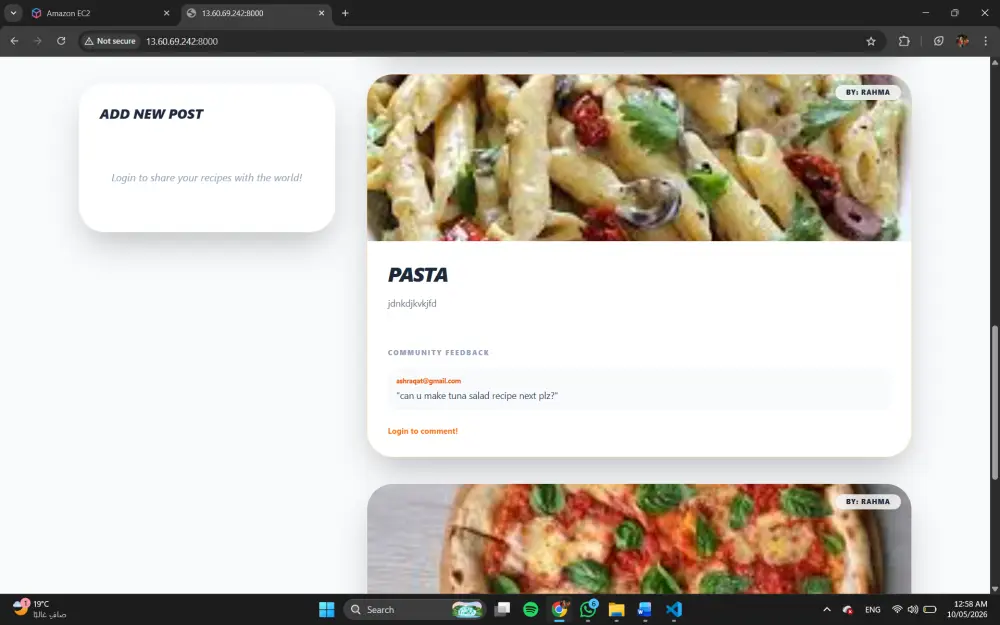
Task: Click the shield icon beside the extensions
Action: click(939, 41)
